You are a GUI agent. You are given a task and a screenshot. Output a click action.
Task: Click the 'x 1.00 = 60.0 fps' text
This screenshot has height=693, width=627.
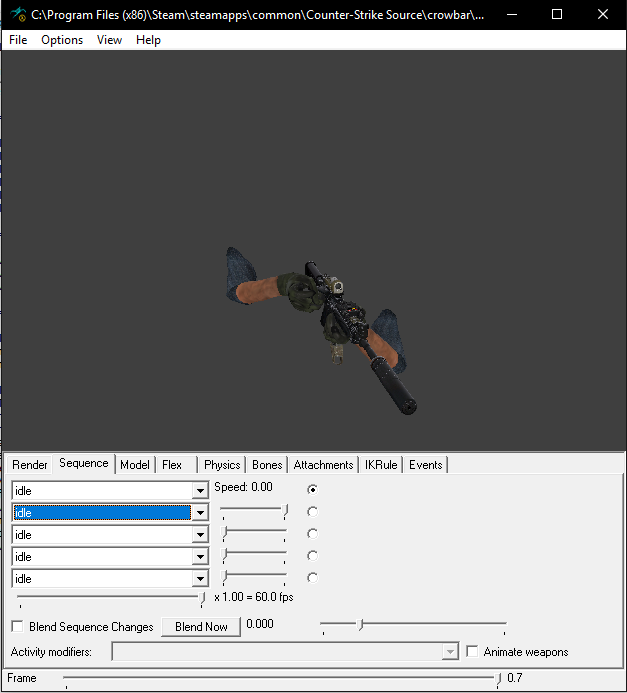(x=254, y=597)
